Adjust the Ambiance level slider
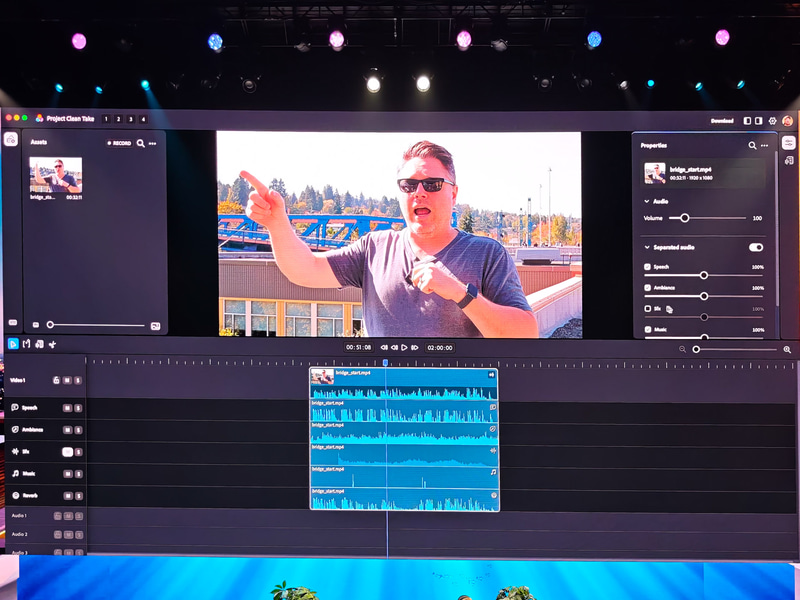Screen dimensions: 800x600 (x=704, y=296)
